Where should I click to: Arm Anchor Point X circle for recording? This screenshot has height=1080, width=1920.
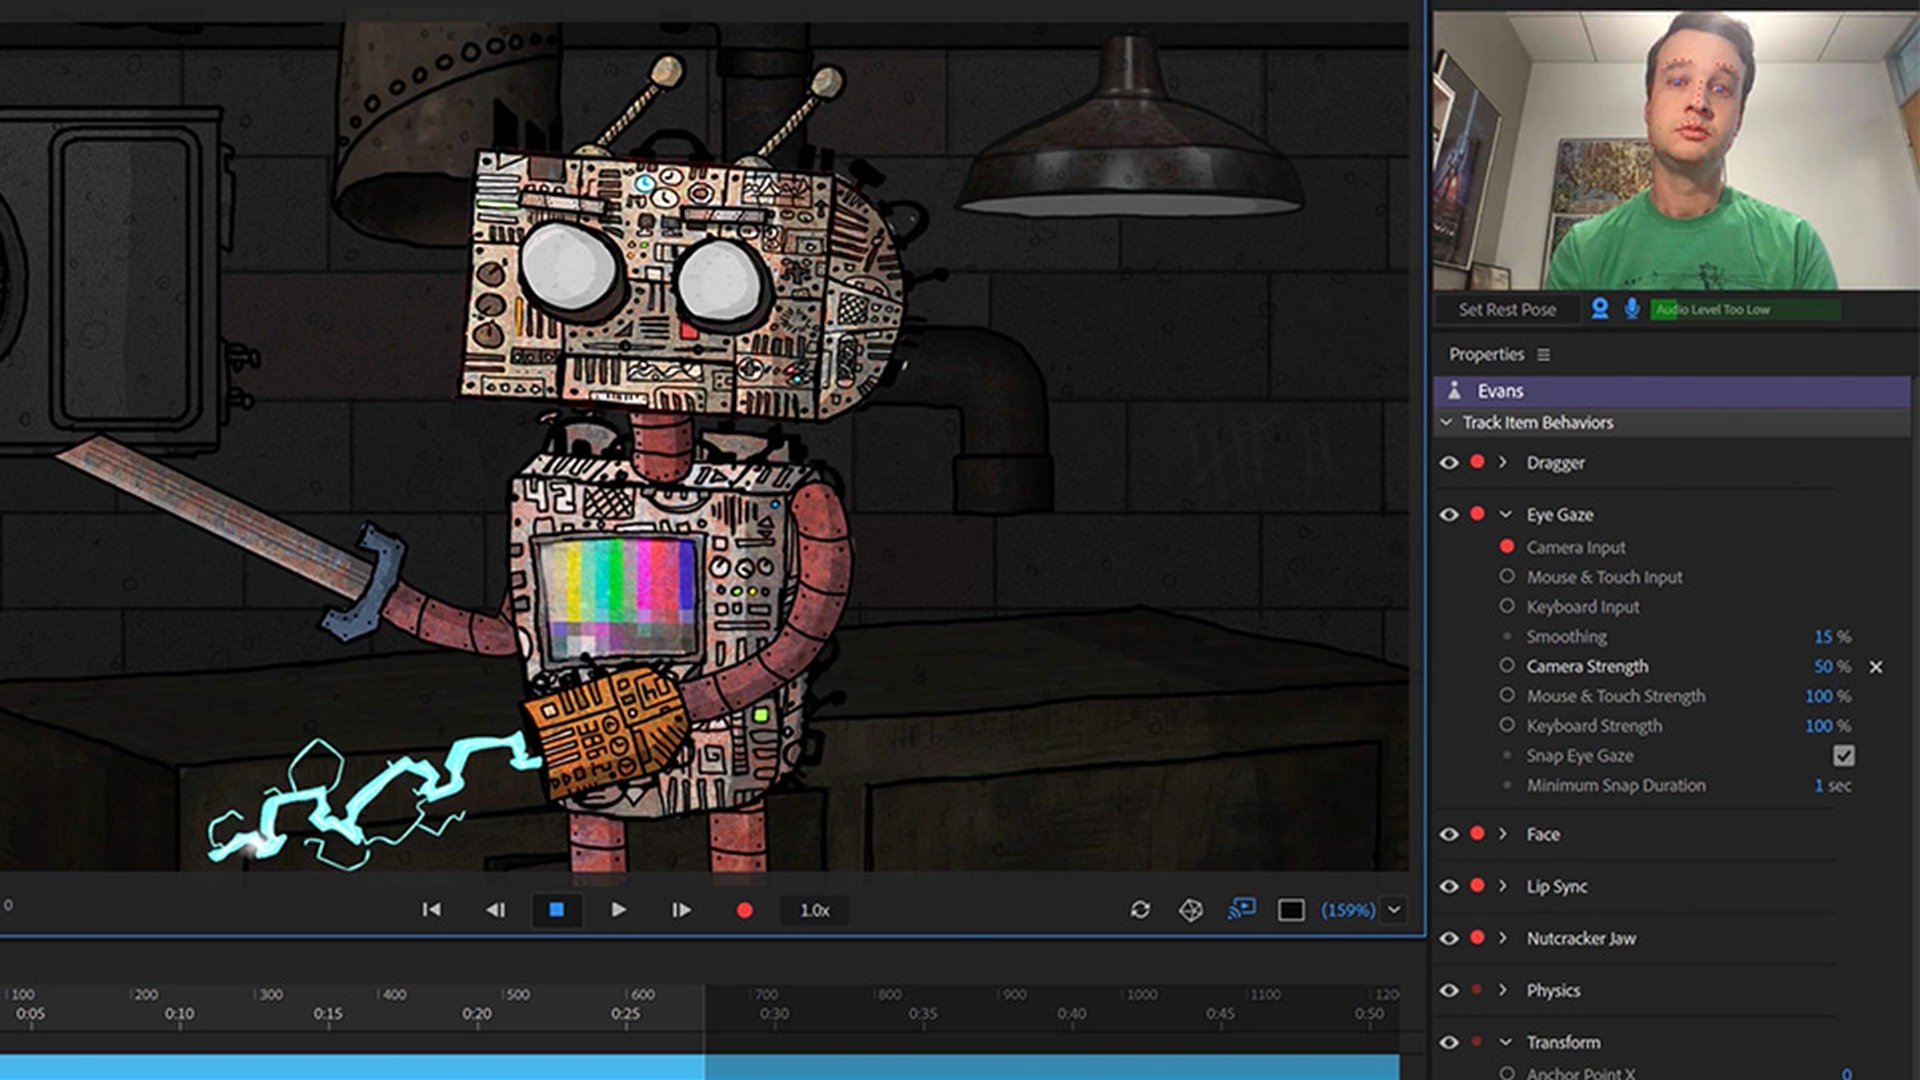tap(1507, 1073)
